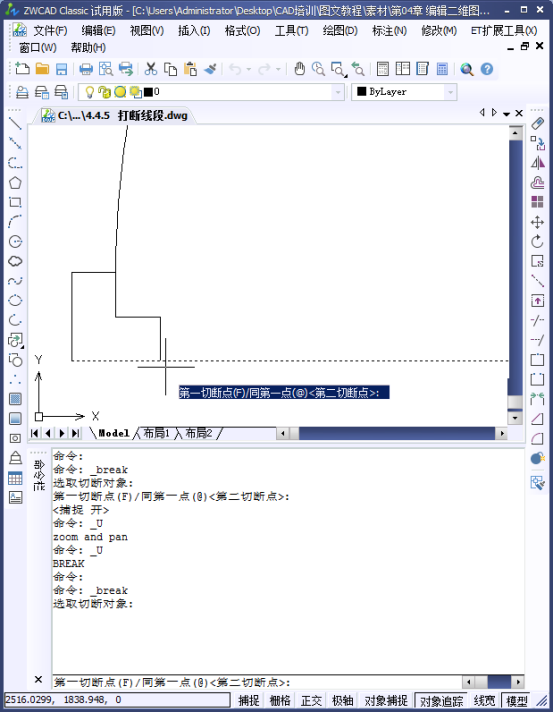The width and height of the screenshot is (554, 712).
Task: Activate the Pan hand tool
Action: tap(299, 69)
